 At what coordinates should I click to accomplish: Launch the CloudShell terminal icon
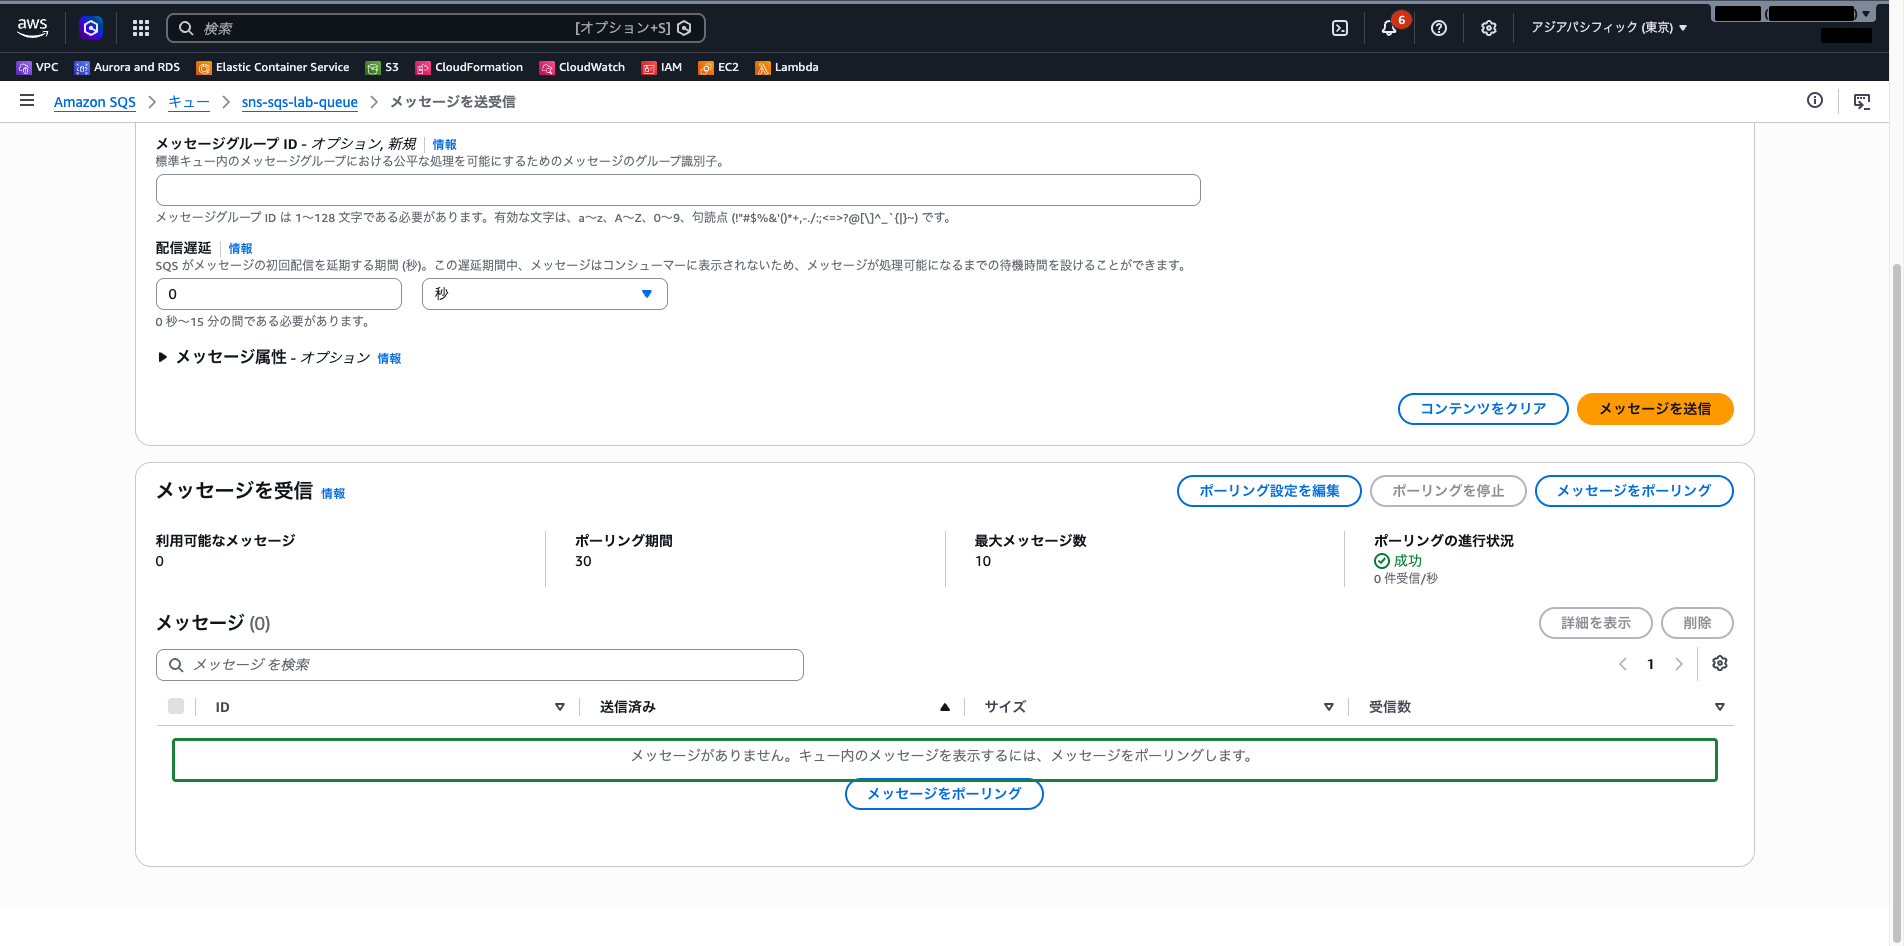pyautogui.click(x=1340, y=28)
